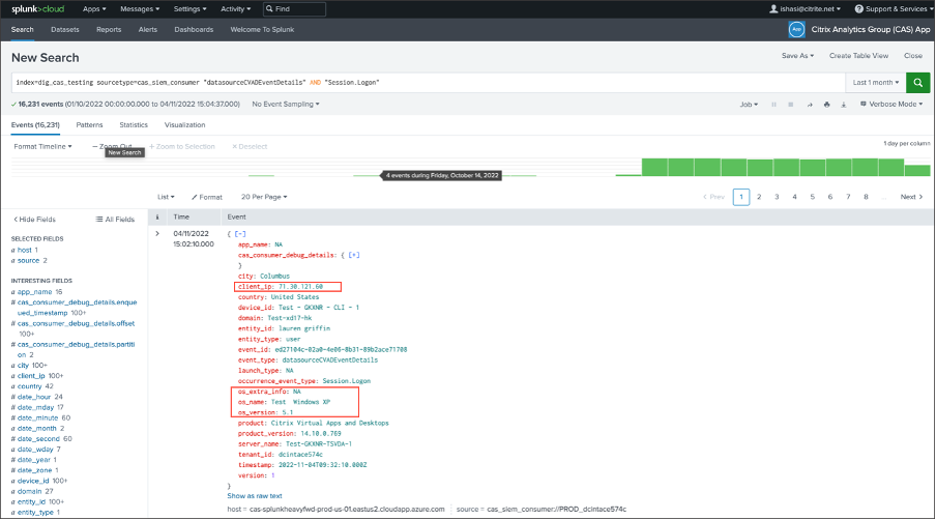Run search with the green magnifier button
Image resolution: width=936 pixels, height=520 pixels.
click(x=917, y=83)
